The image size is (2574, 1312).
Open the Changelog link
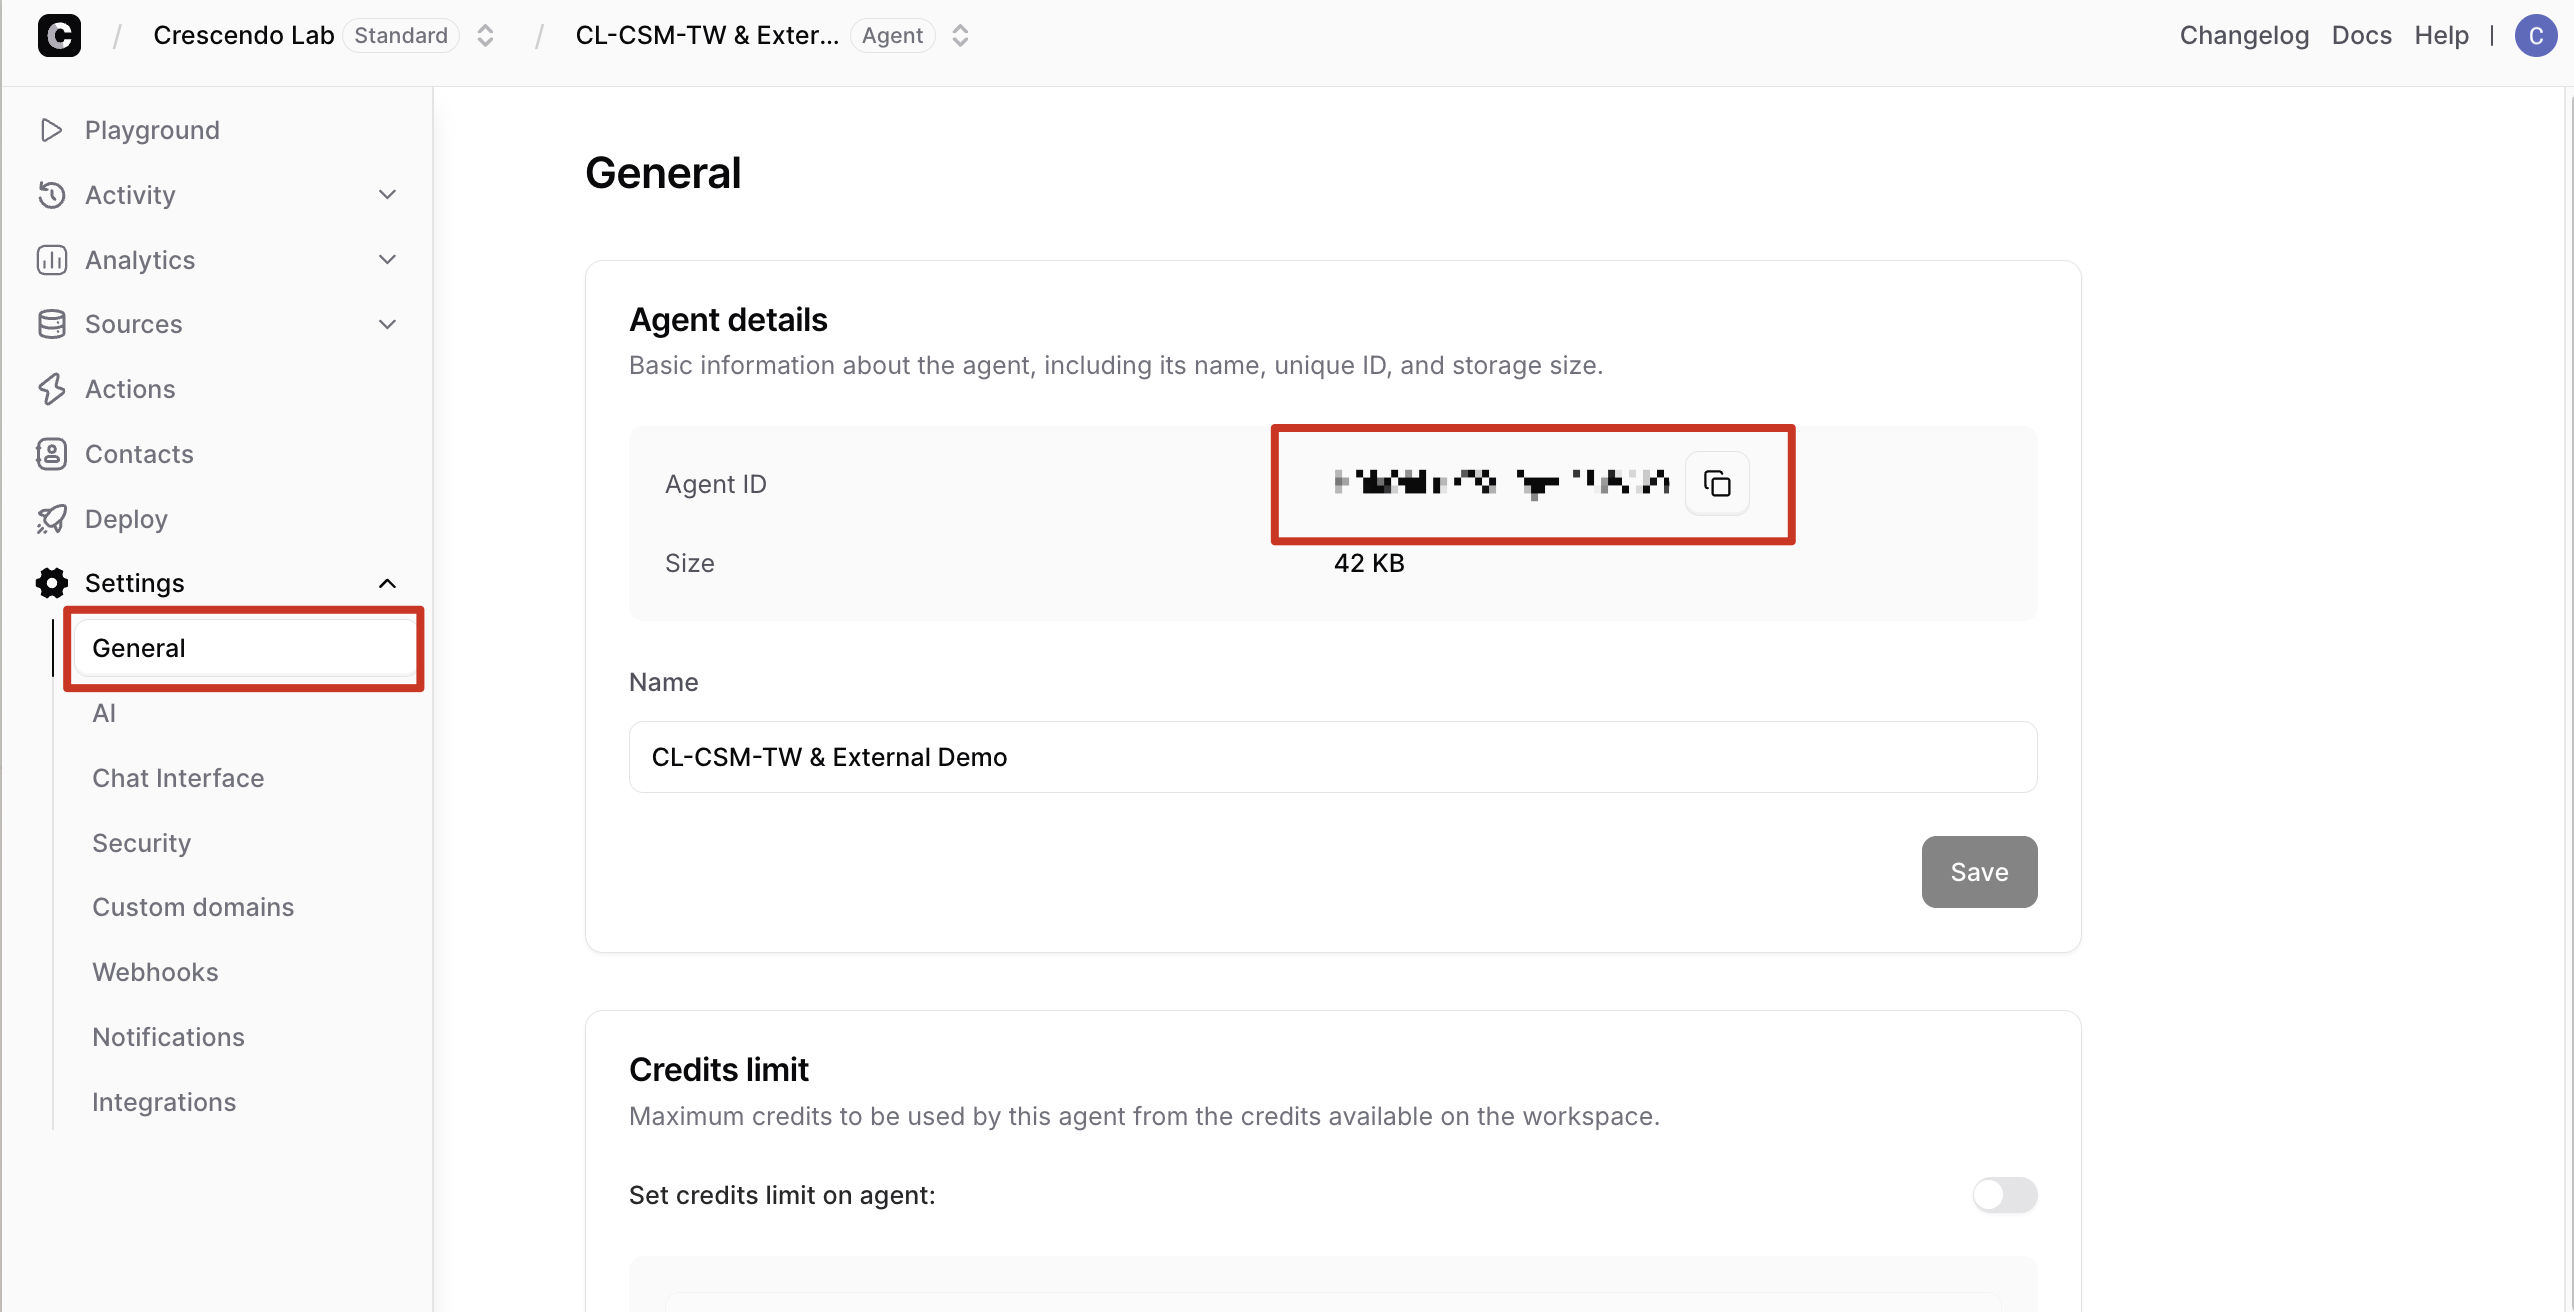pos(2244,36)
